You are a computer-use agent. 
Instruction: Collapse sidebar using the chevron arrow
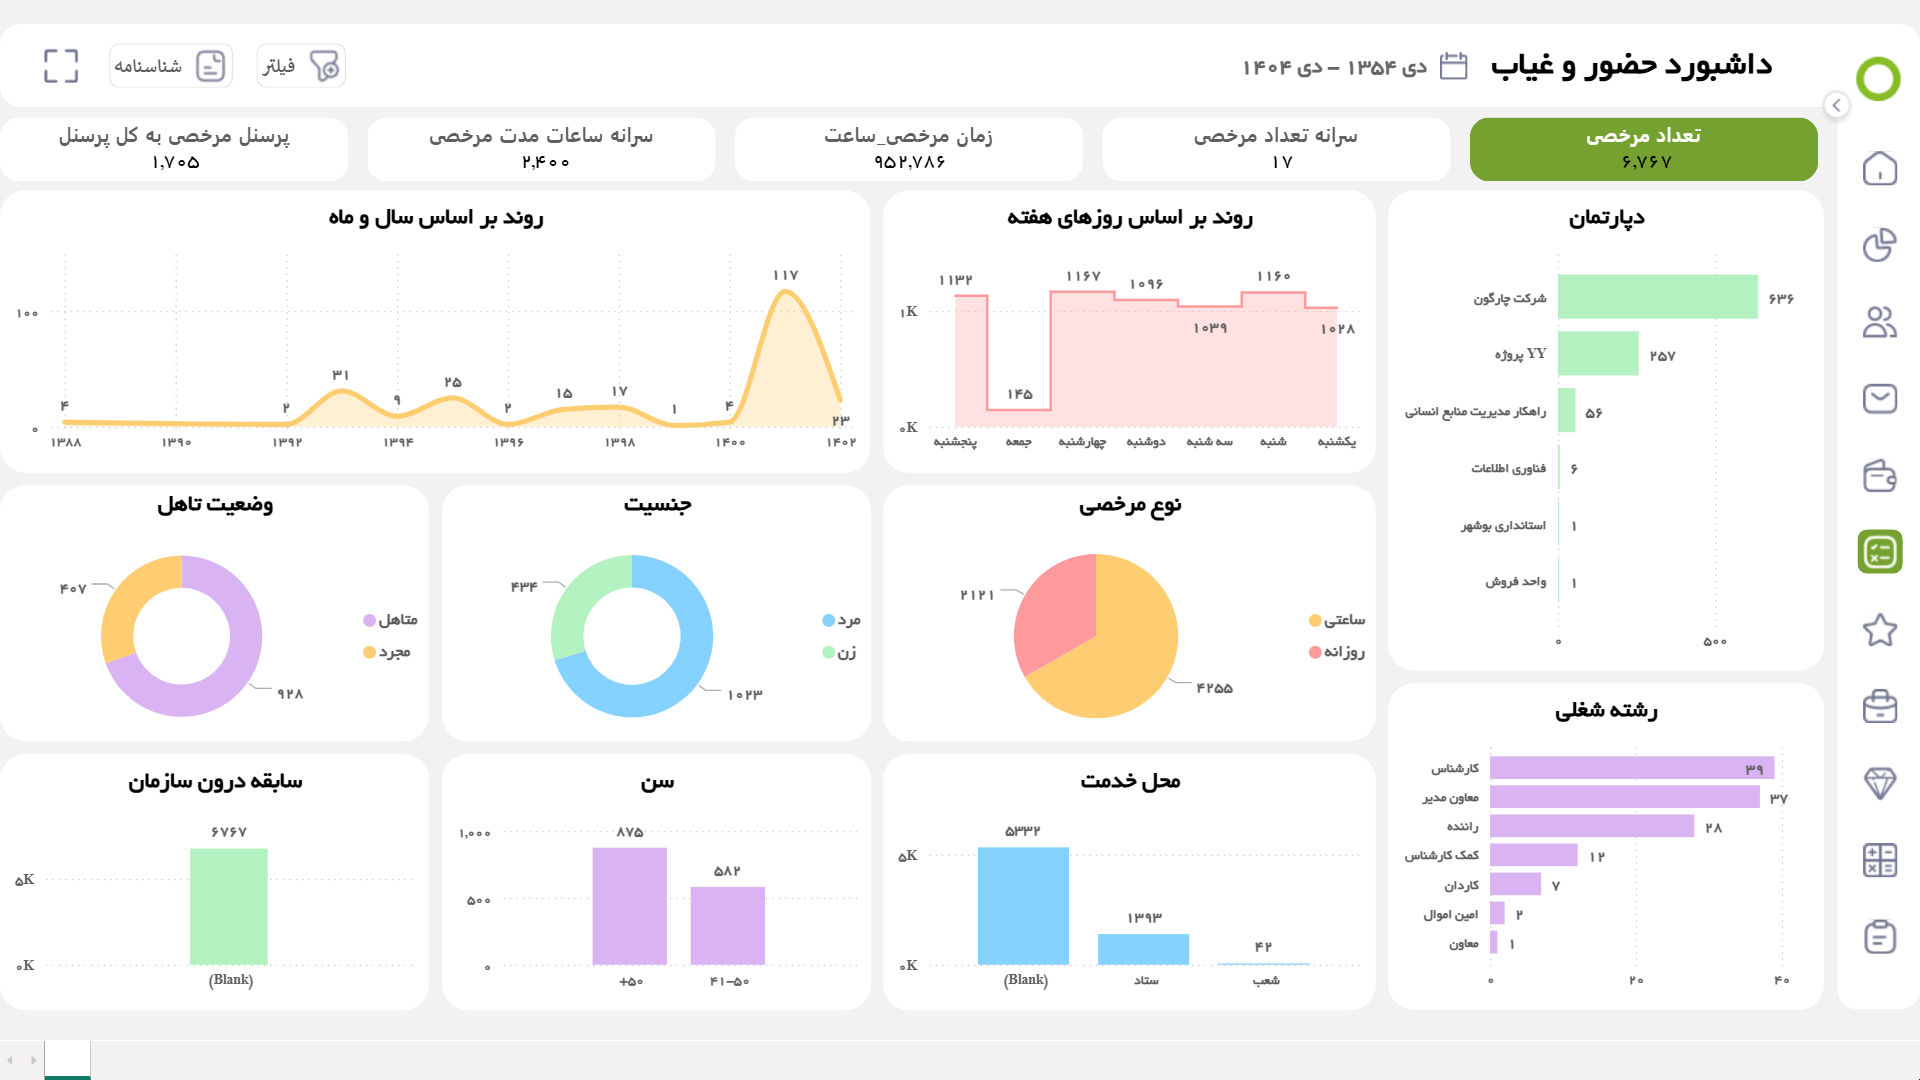(1836, 105)
